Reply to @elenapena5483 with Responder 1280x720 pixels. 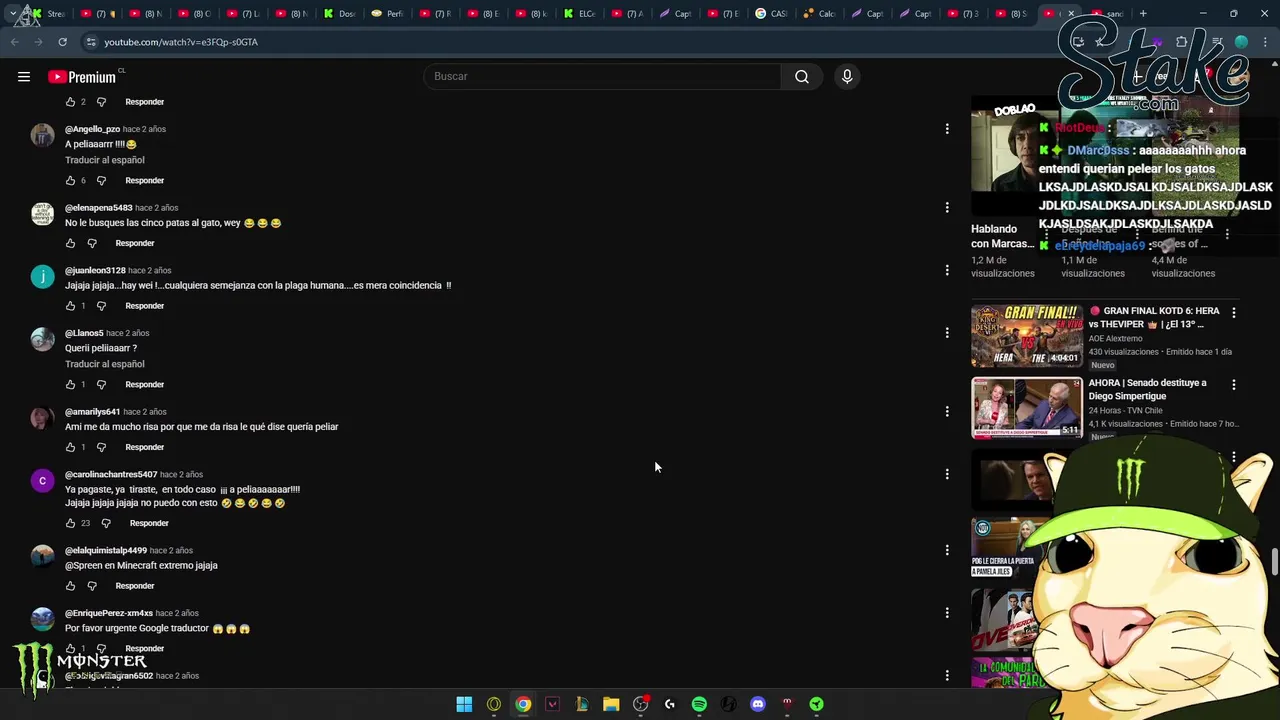click(134, 243)
